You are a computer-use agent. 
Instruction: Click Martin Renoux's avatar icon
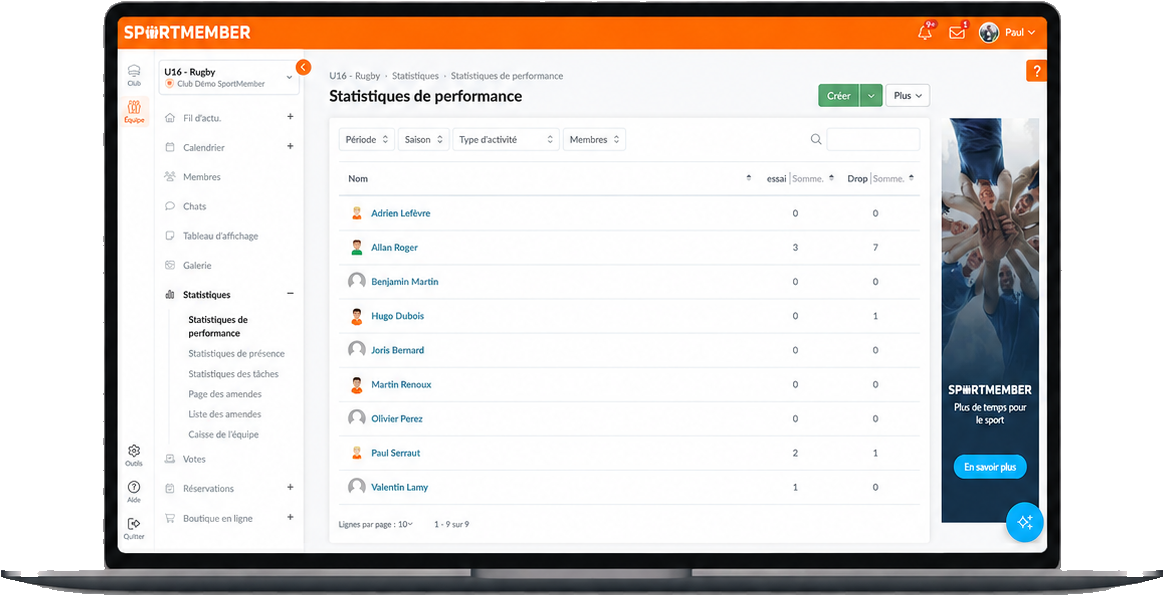[356, 384]
